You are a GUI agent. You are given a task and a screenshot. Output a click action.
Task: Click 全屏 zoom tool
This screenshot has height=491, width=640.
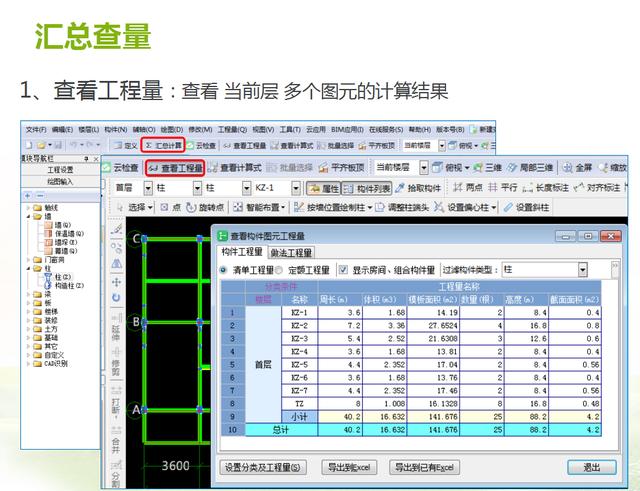pos(577,167)
